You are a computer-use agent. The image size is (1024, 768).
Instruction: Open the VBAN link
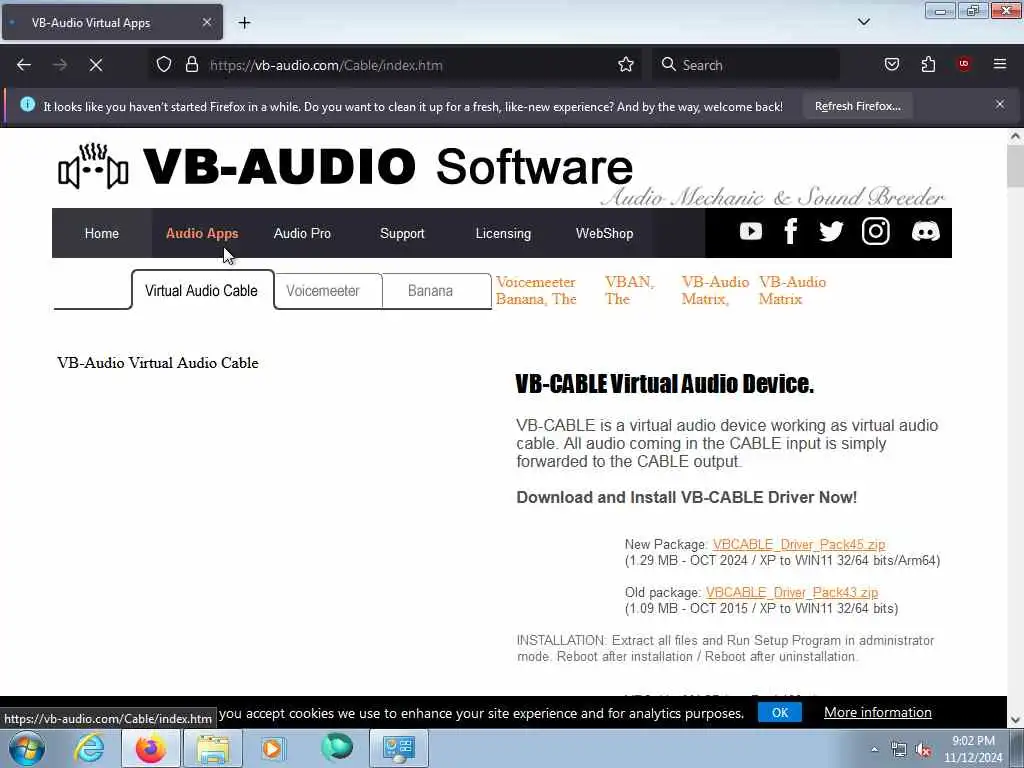tap(629, 291)
